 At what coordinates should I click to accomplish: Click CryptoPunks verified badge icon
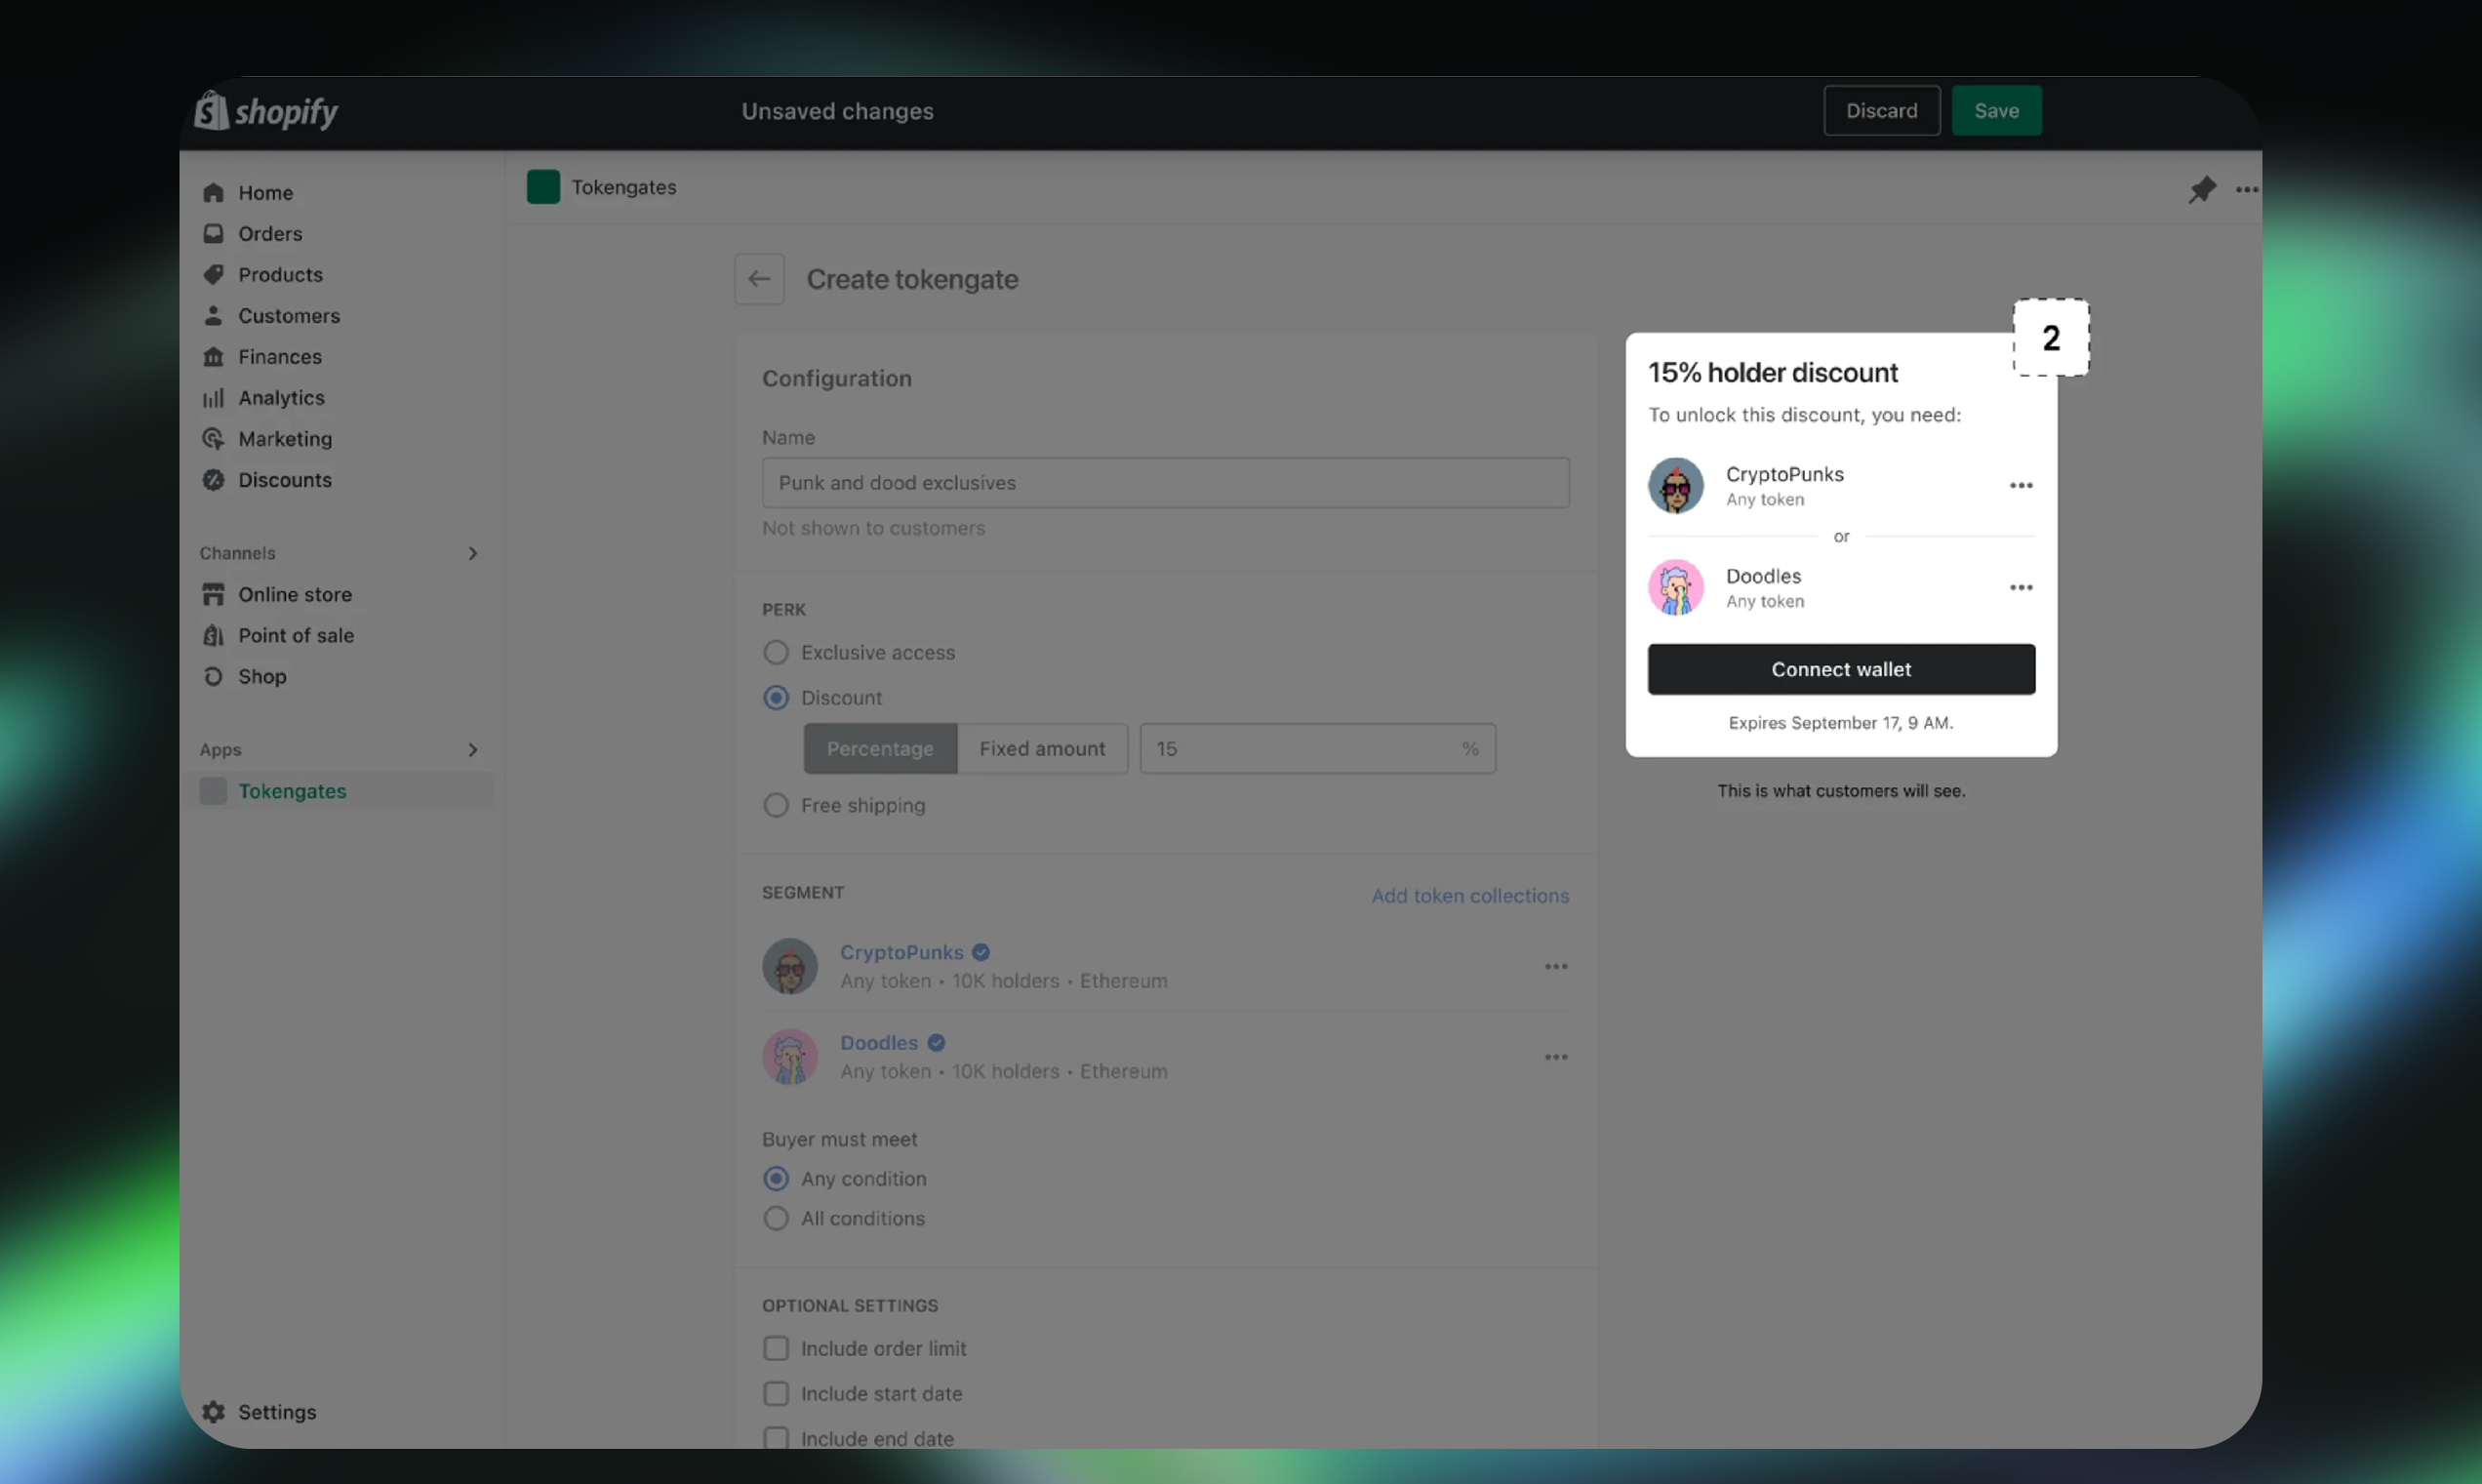[x=981, y=952]
